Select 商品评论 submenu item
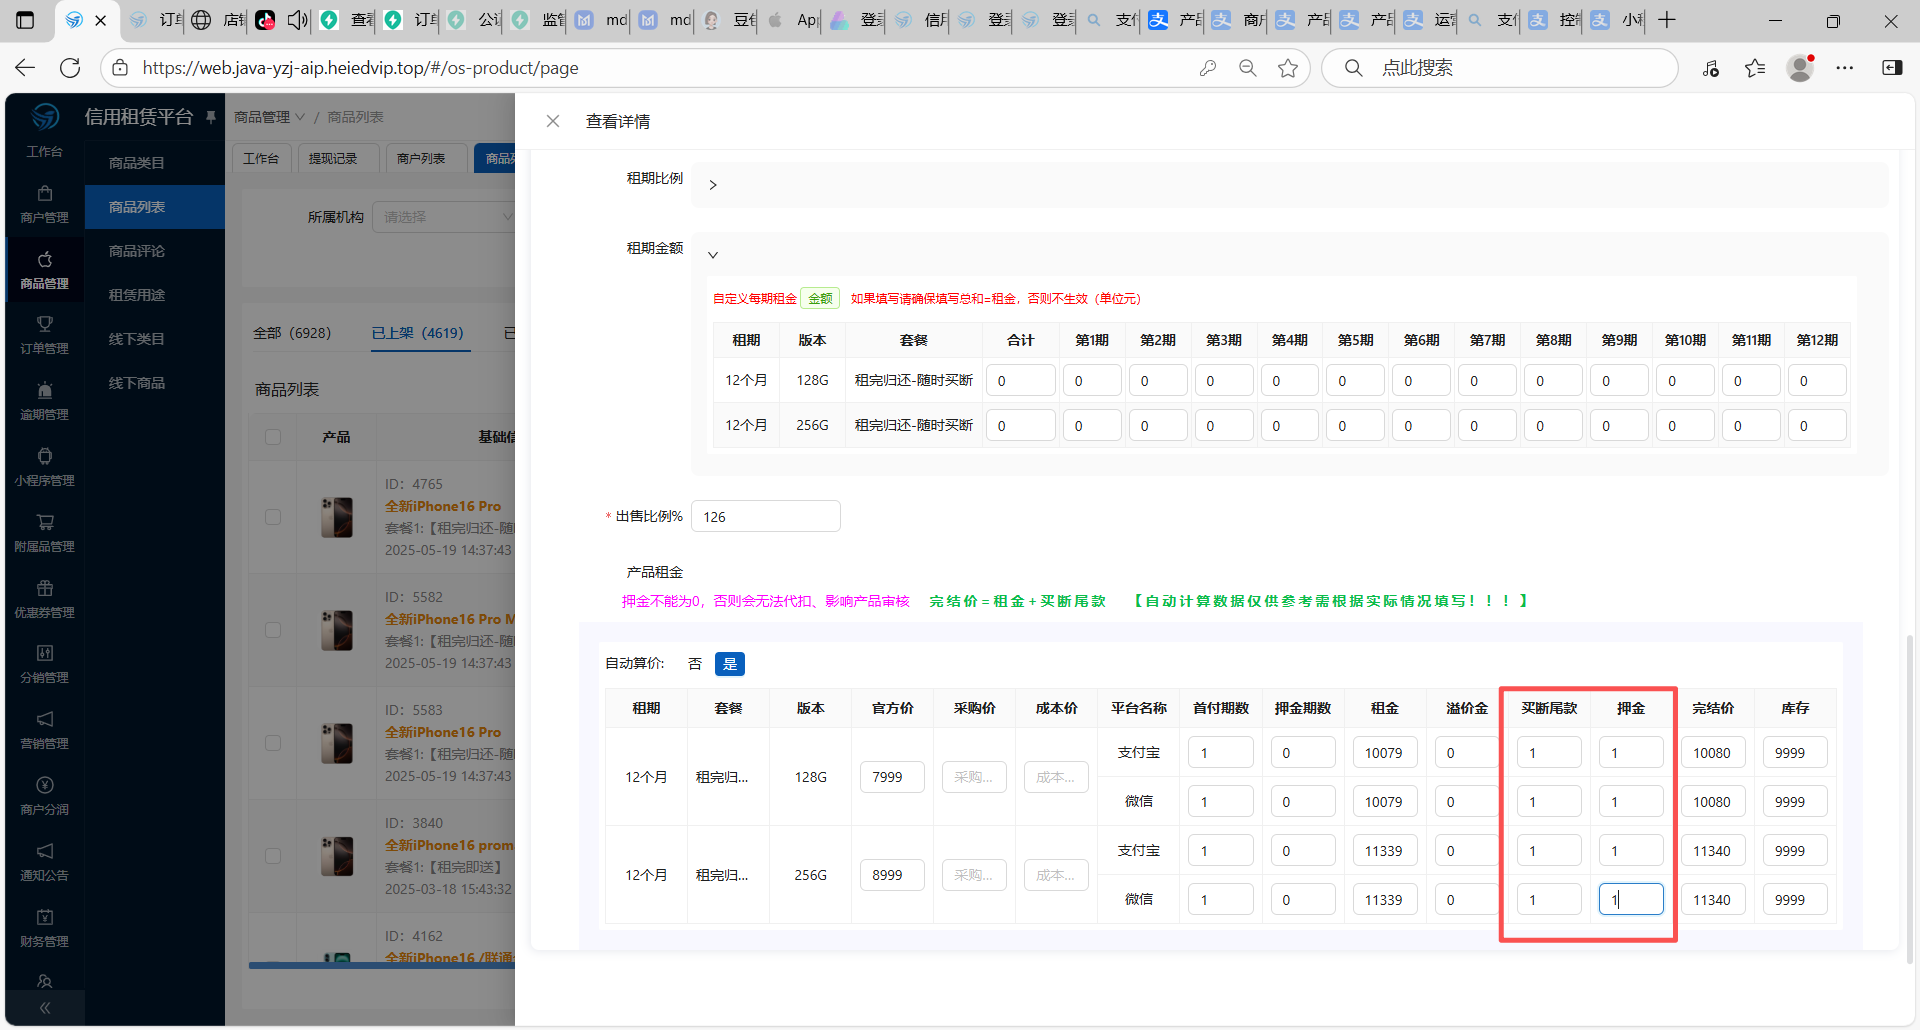The height and width of the screenshot is (1030, 1920). pos(155,251)
